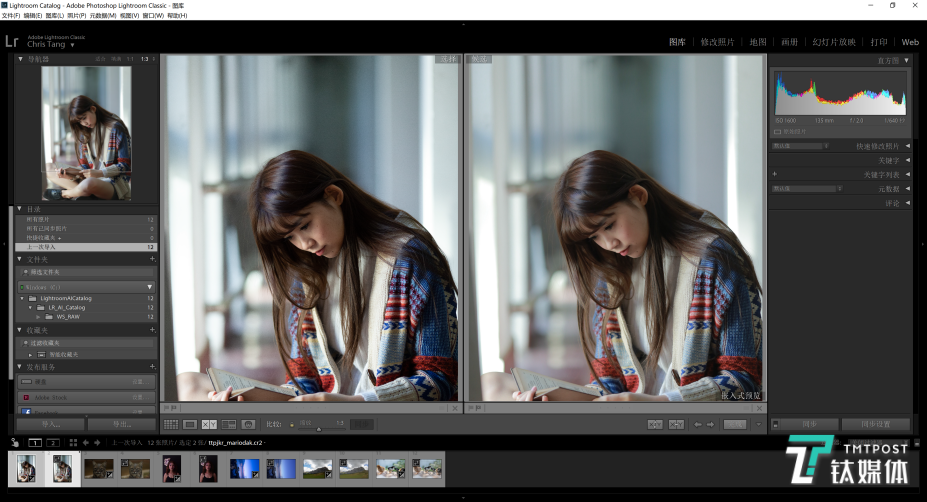Image resolution: width=927 pixels, height=502 pixels.
Task: Collapse the 目录 catalog panel
Action: coord(21,209)
